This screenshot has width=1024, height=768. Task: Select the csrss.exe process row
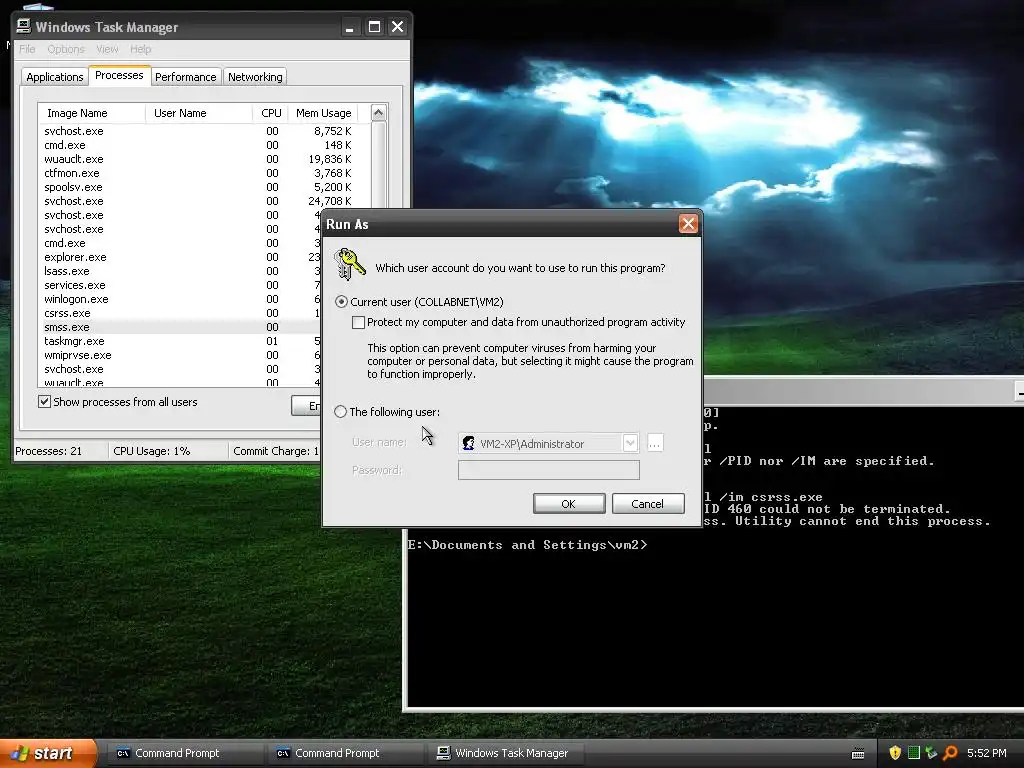coord(180,313)
